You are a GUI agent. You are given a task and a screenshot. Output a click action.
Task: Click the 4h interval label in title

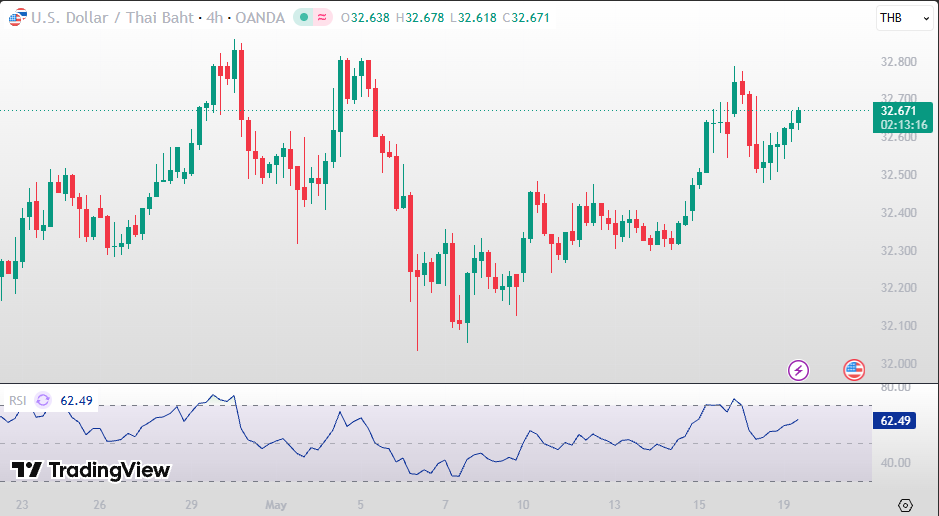(214, 18)
